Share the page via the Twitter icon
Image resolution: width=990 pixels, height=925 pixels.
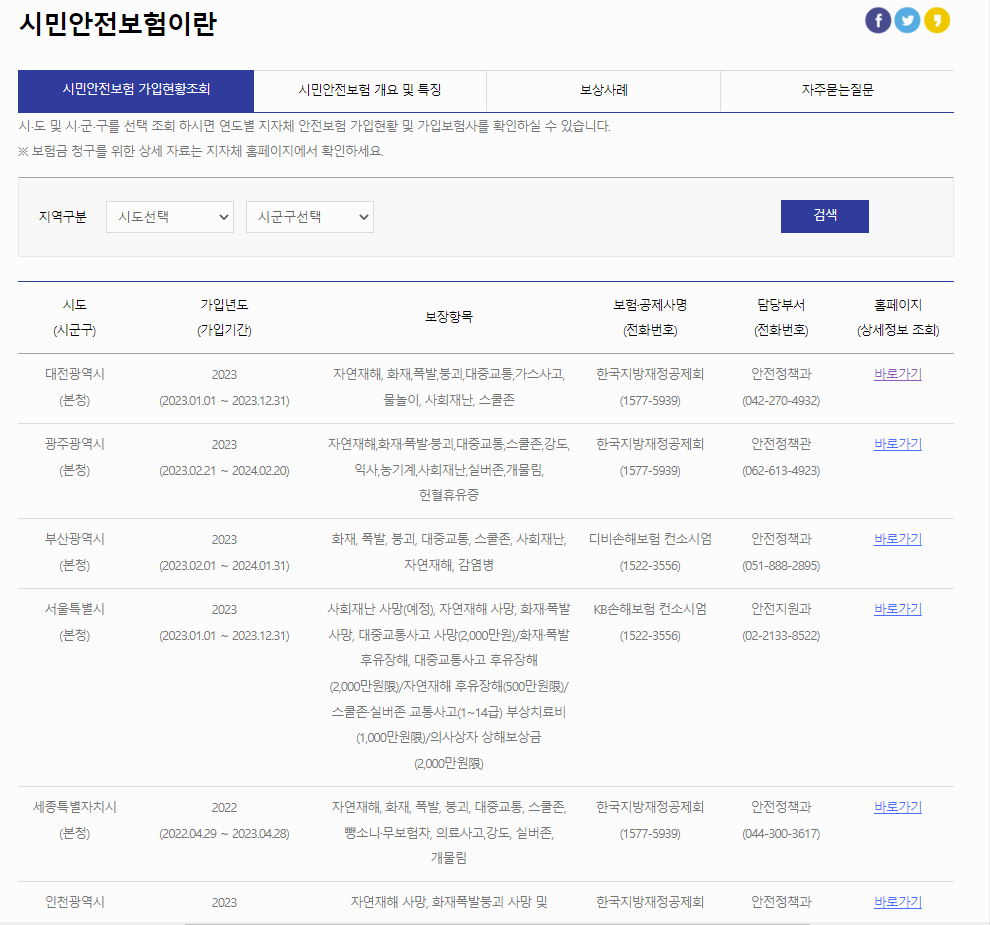[907, 19]
